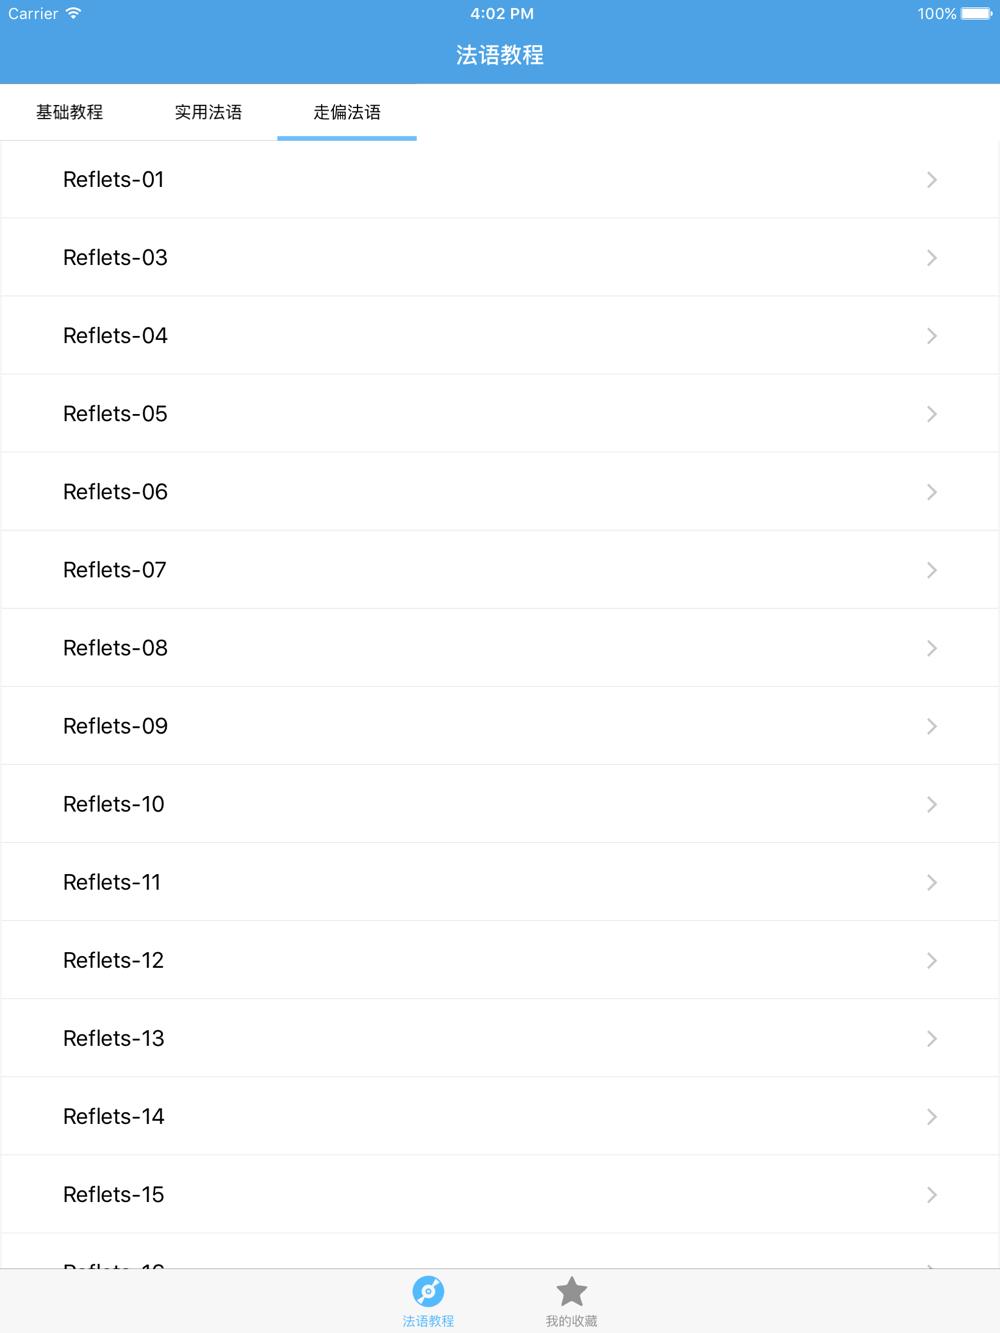Open lesson Reflets-08
This screenshot has width=1000, height=1333.
tap(500, 648)
